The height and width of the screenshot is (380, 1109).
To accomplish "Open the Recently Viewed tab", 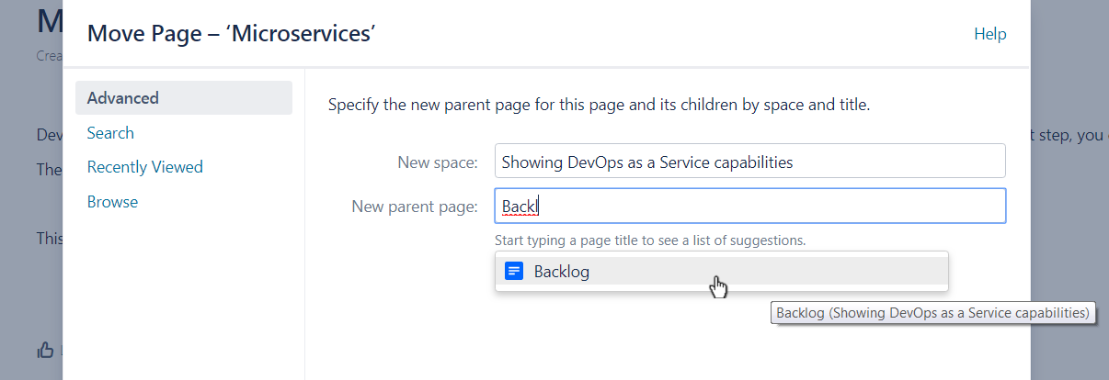I will [x=145, y=167].
